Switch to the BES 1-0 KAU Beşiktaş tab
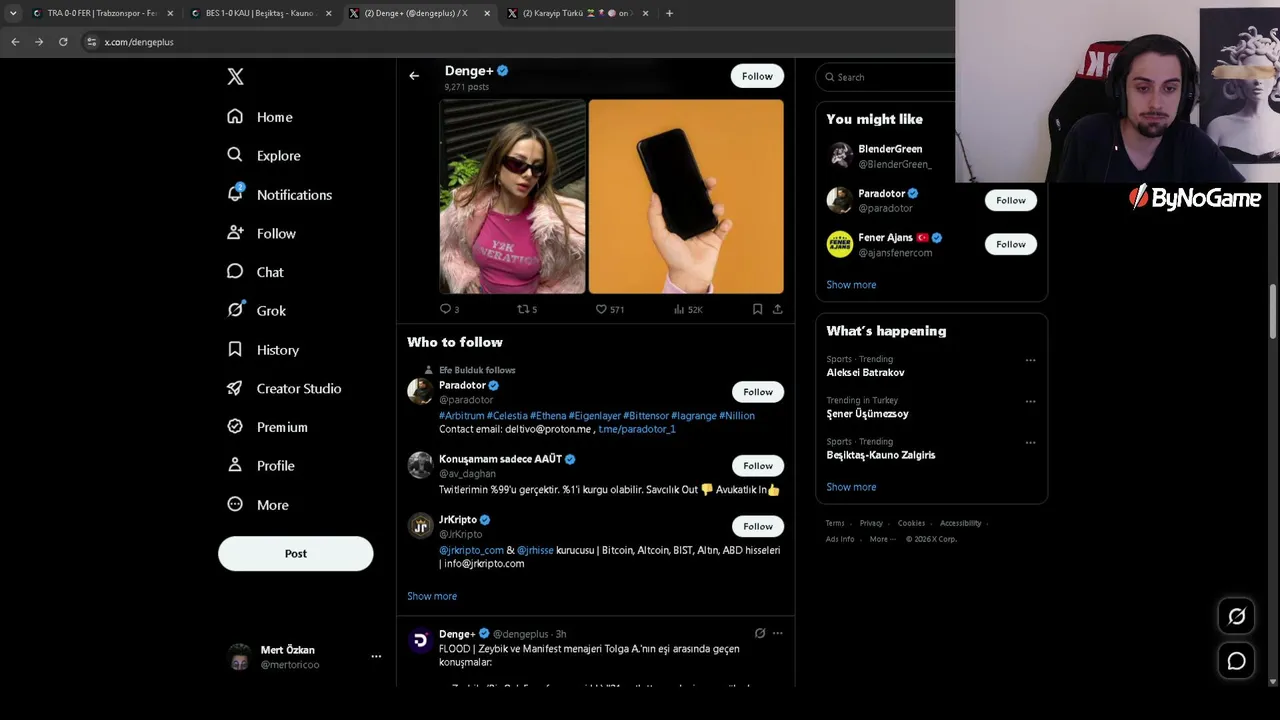This screenshot has height=720, width=1280. (x=259, y=13)
